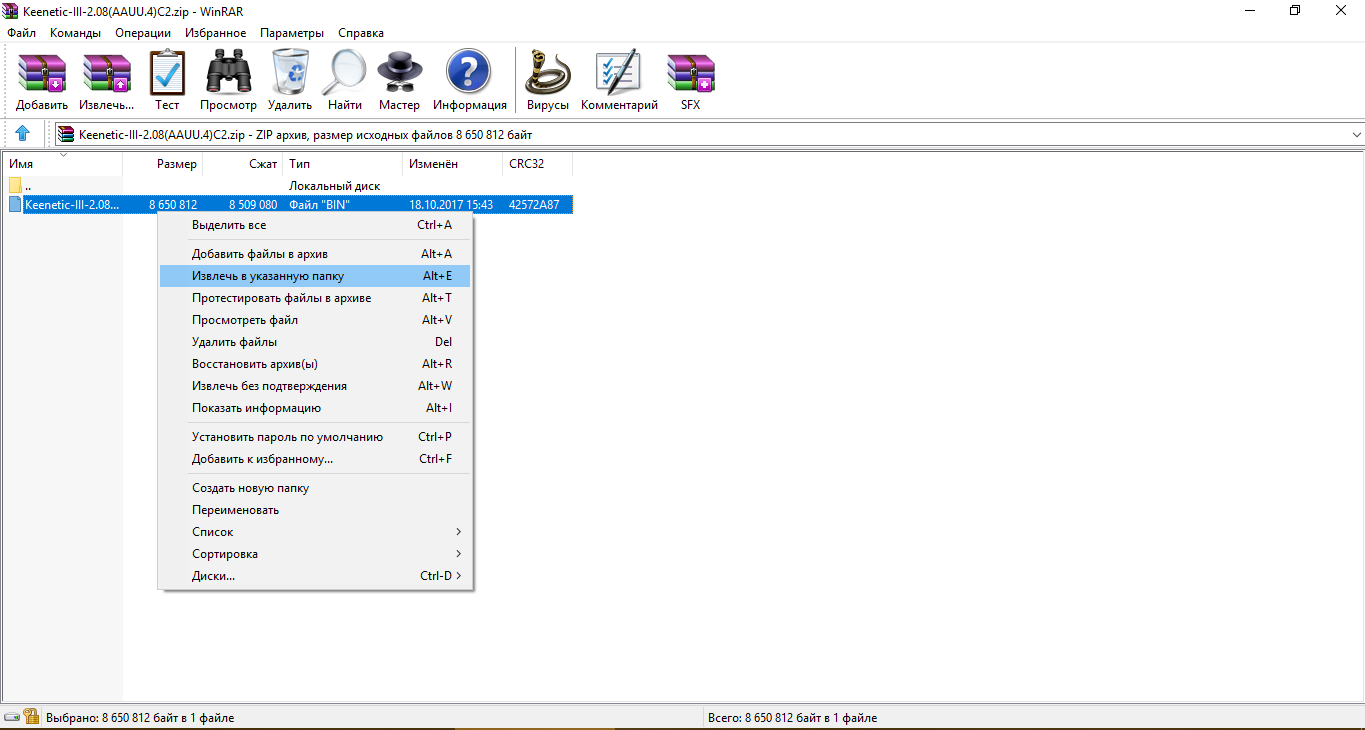This screenshot has height=730, width=1365.
Task: Create an SFX self-extracting archive
Action: [690, 80]
